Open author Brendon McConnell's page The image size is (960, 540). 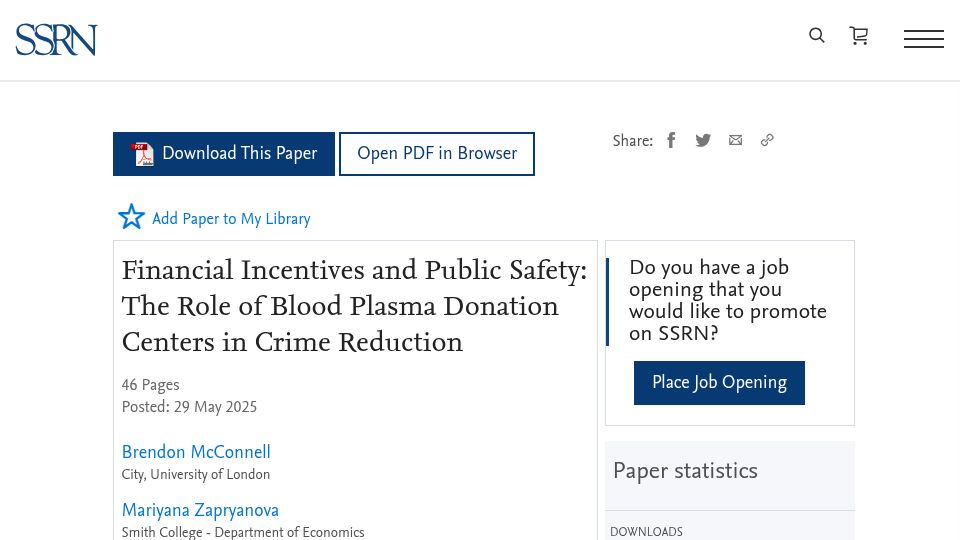(x=196, y=452)
